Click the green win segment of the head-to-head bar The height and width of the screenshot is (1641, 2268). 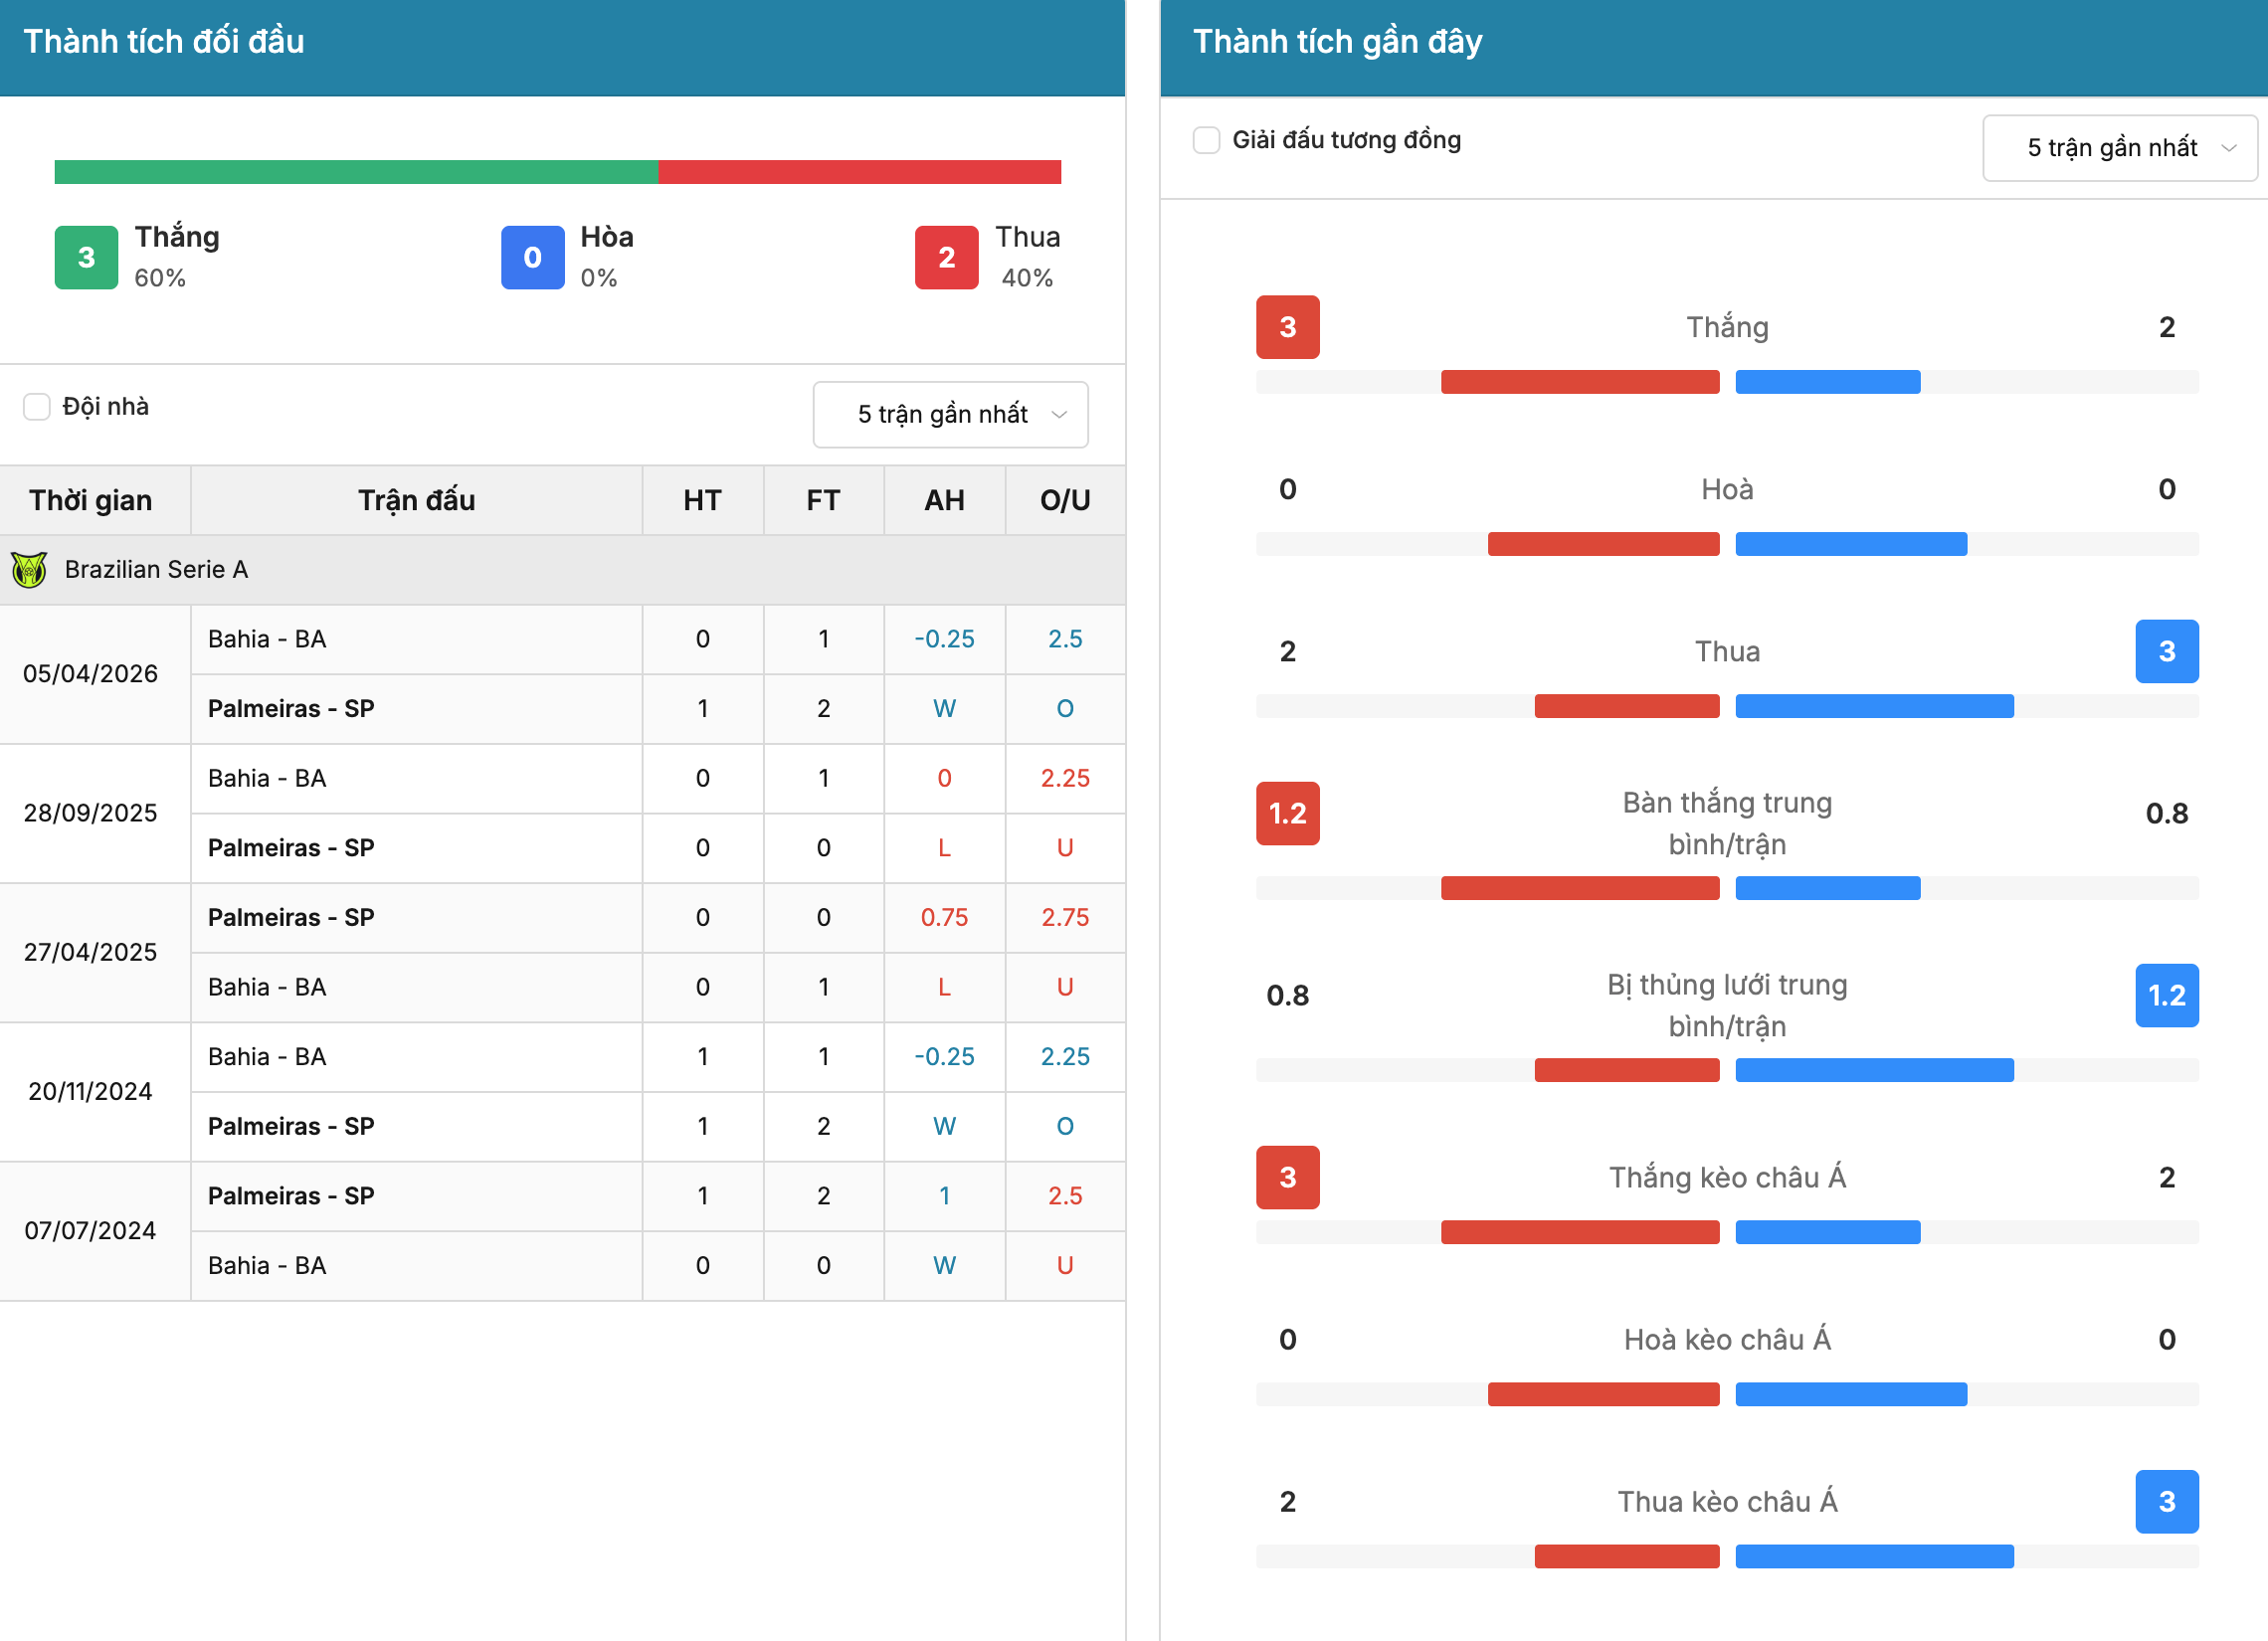tap(356, 172)
